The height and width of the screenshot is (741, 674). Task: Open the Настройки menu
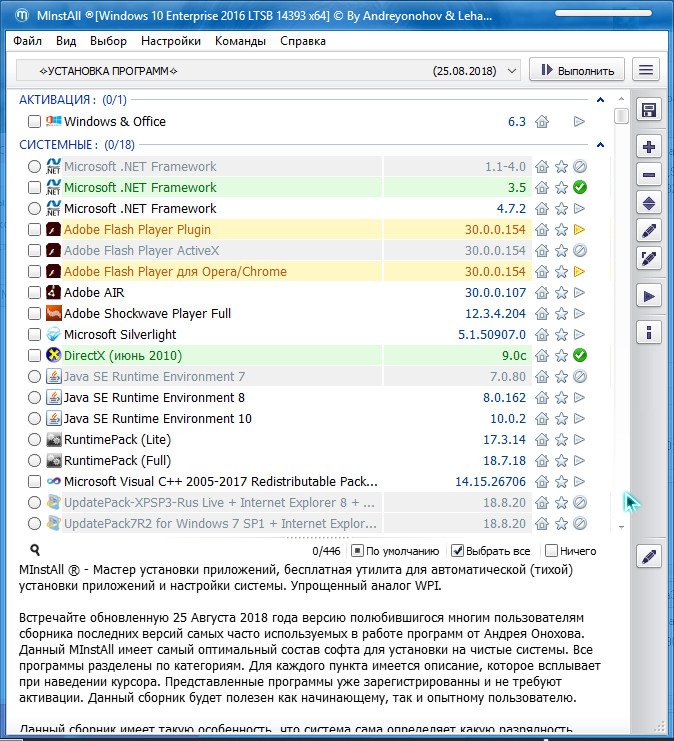point(171,41)
